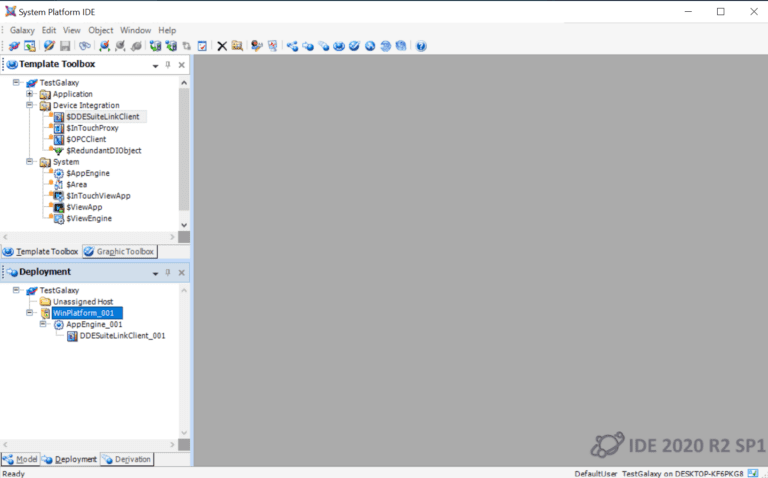The height and width of the screenshot is (478, 768).
Task: Select WinPlatform_001 in the Deployment tree
Action: [87, 313]
